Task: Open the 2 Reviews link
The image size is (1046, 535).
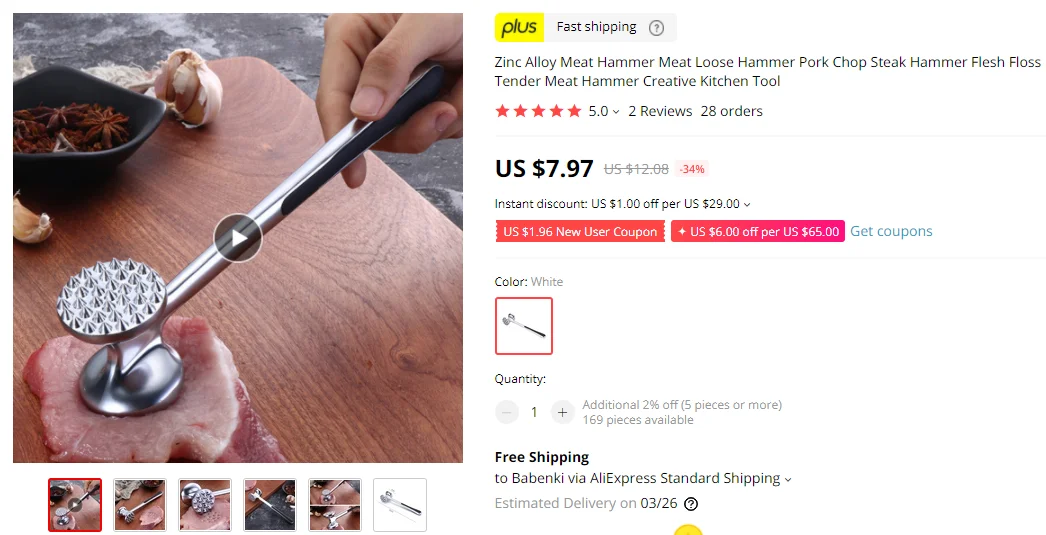Action: (660, 111)
